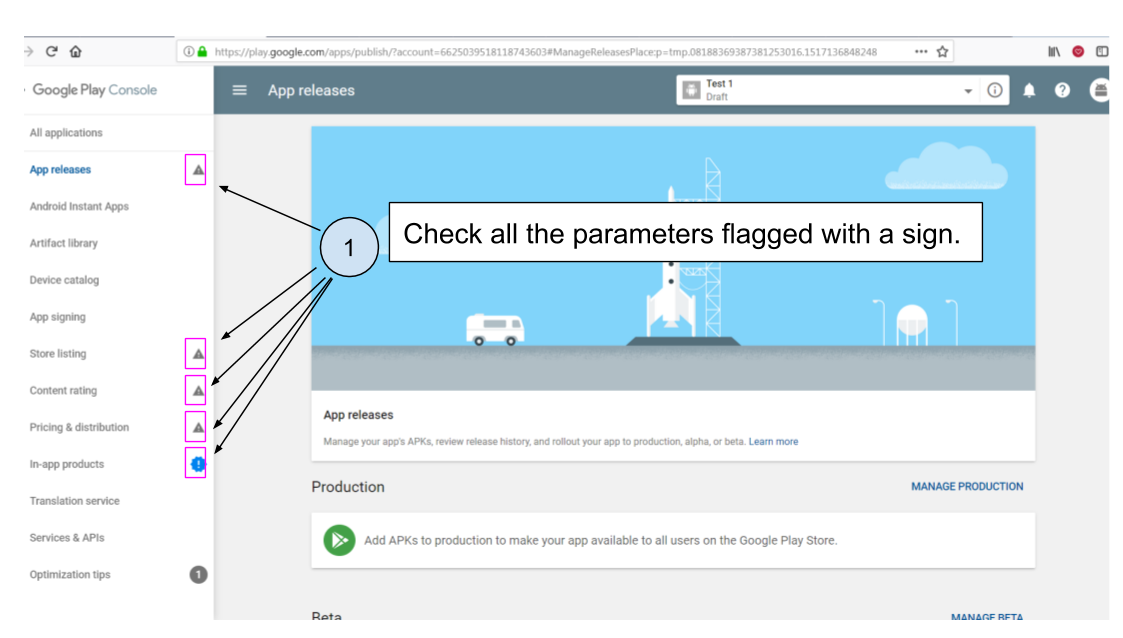Follow the Learn more link

click(x=773, y=442)
